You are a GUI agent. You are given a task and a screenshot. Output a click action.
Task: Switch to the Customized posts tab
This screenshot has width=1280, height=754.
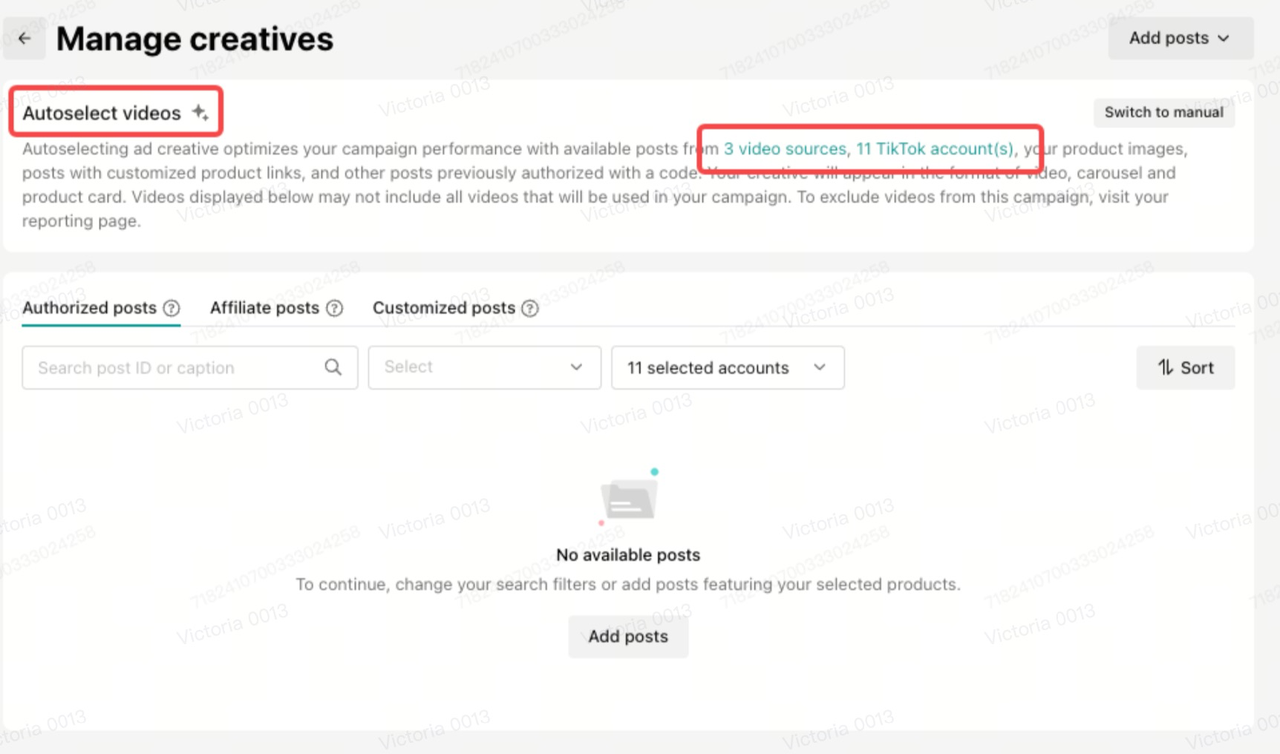[x=444, y=308]
